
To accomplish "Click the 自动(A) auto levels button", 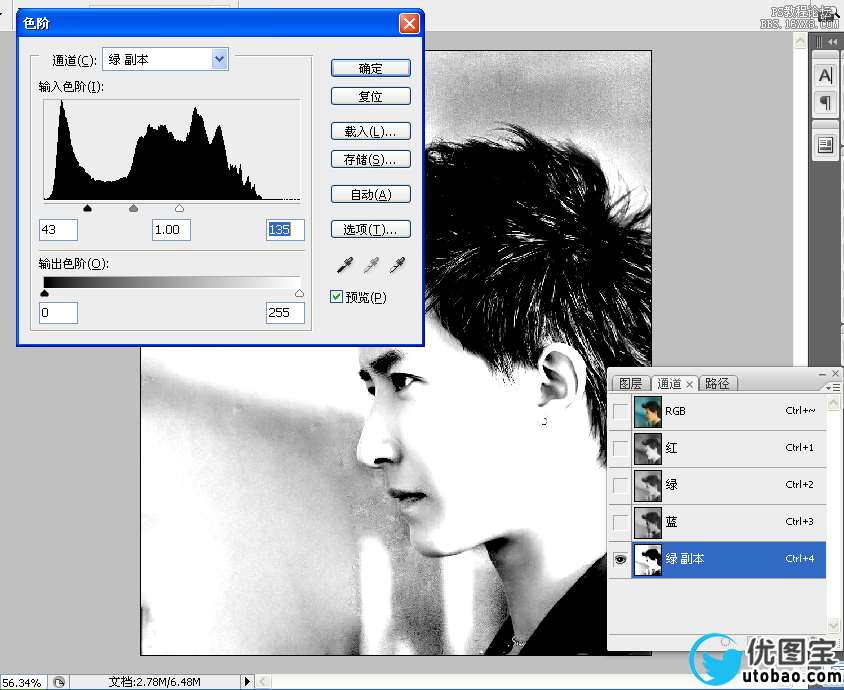I will tap(370, 195).
